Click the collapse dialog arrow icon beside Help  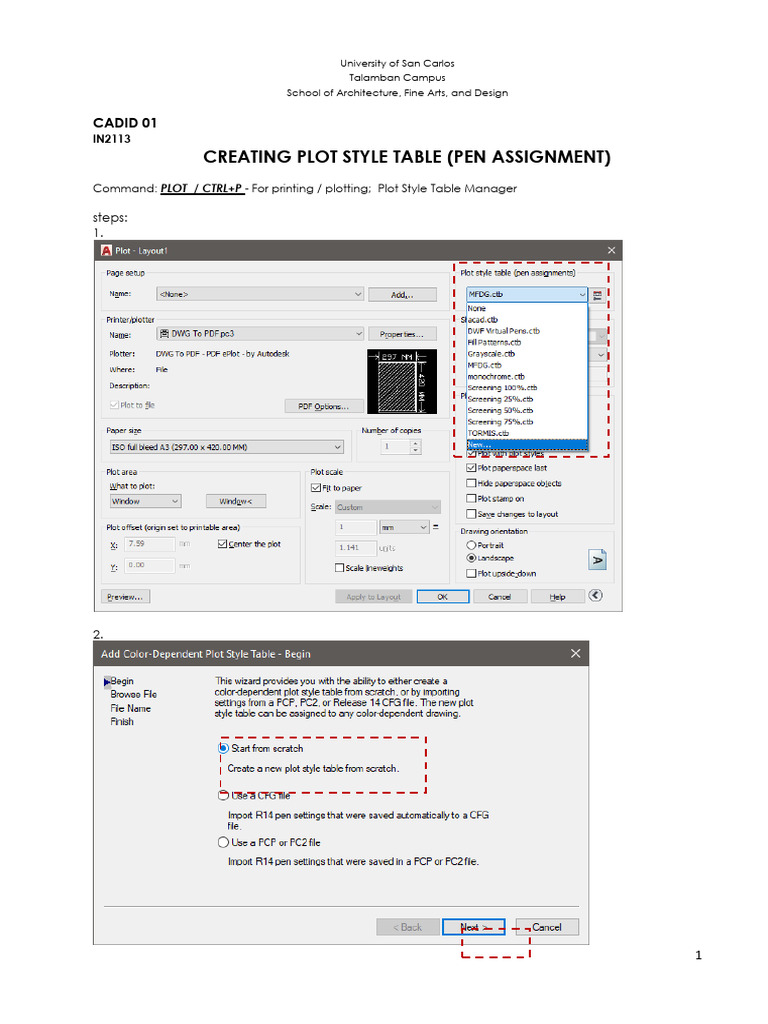[x=595, y=595]
